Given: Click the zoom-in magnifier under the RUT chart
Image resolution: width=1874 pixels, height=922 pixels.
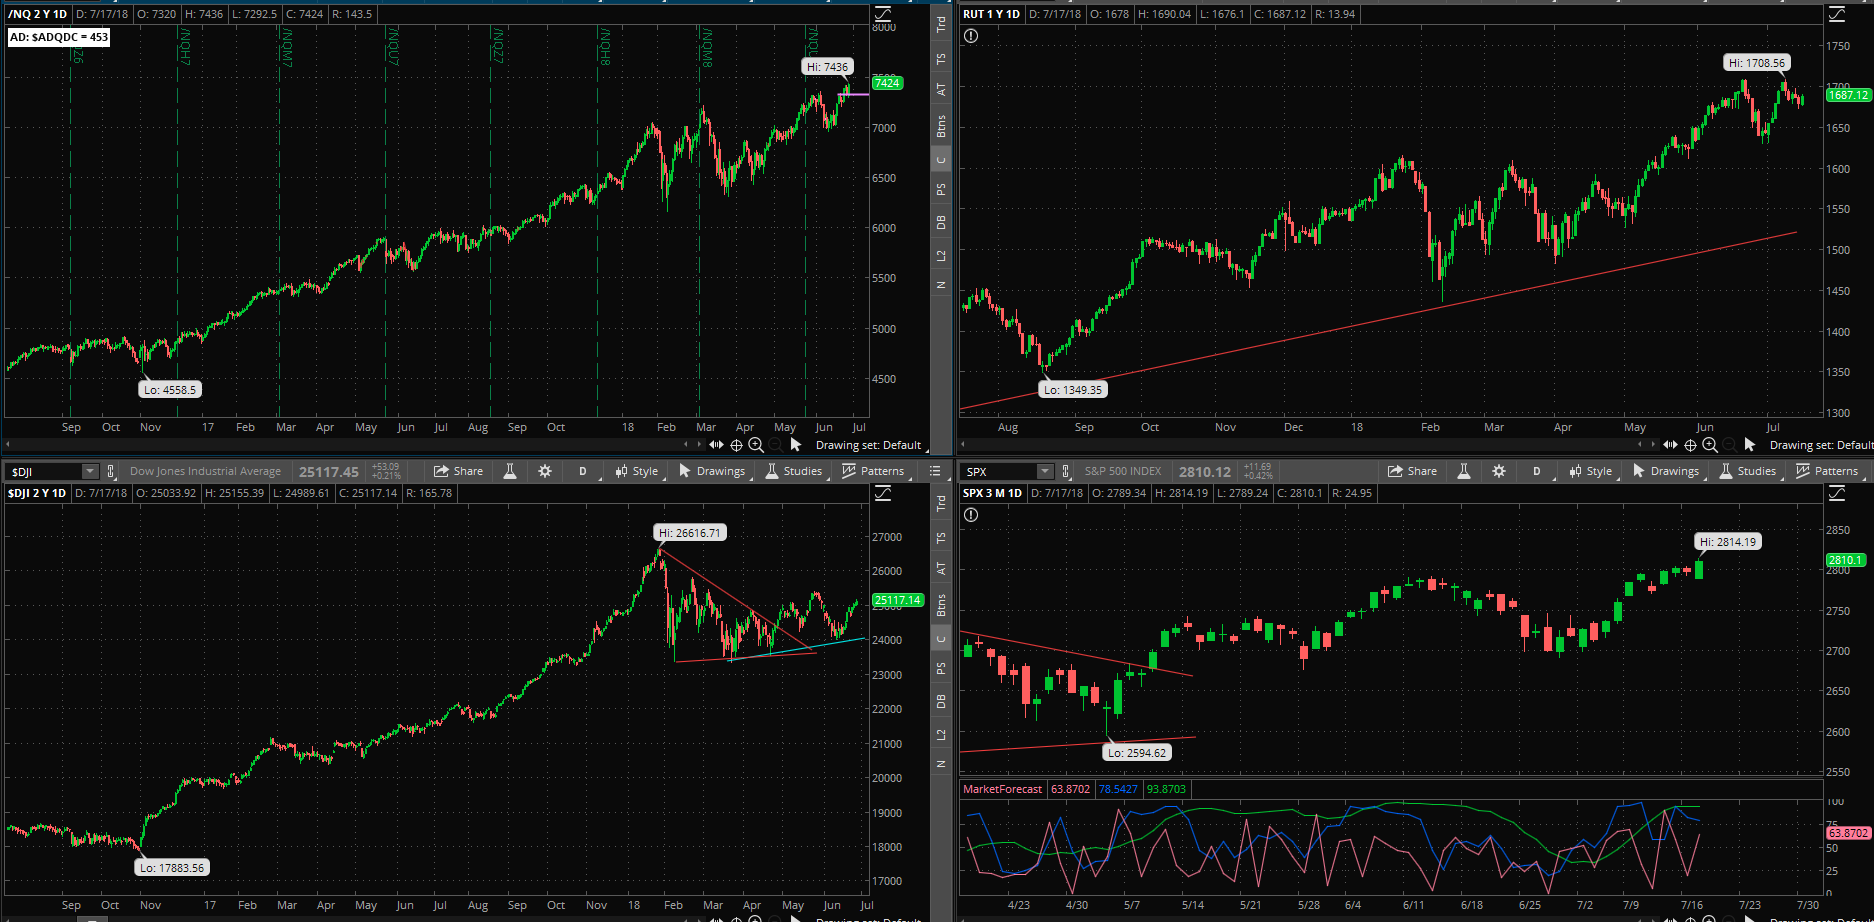Looking at the screenshot, I should point(1710,445).
